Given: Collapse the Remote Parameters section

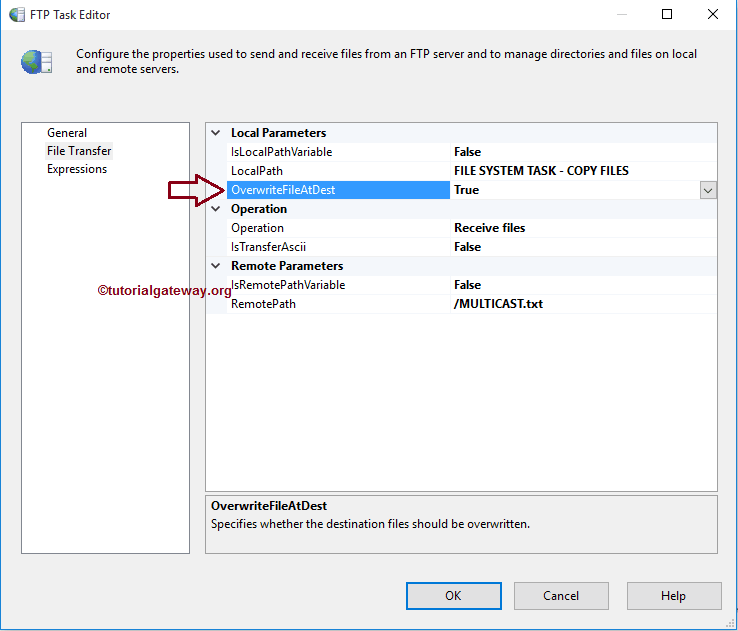Looking at the screenshot, I should pyautogui.click(x=216, y=266).
